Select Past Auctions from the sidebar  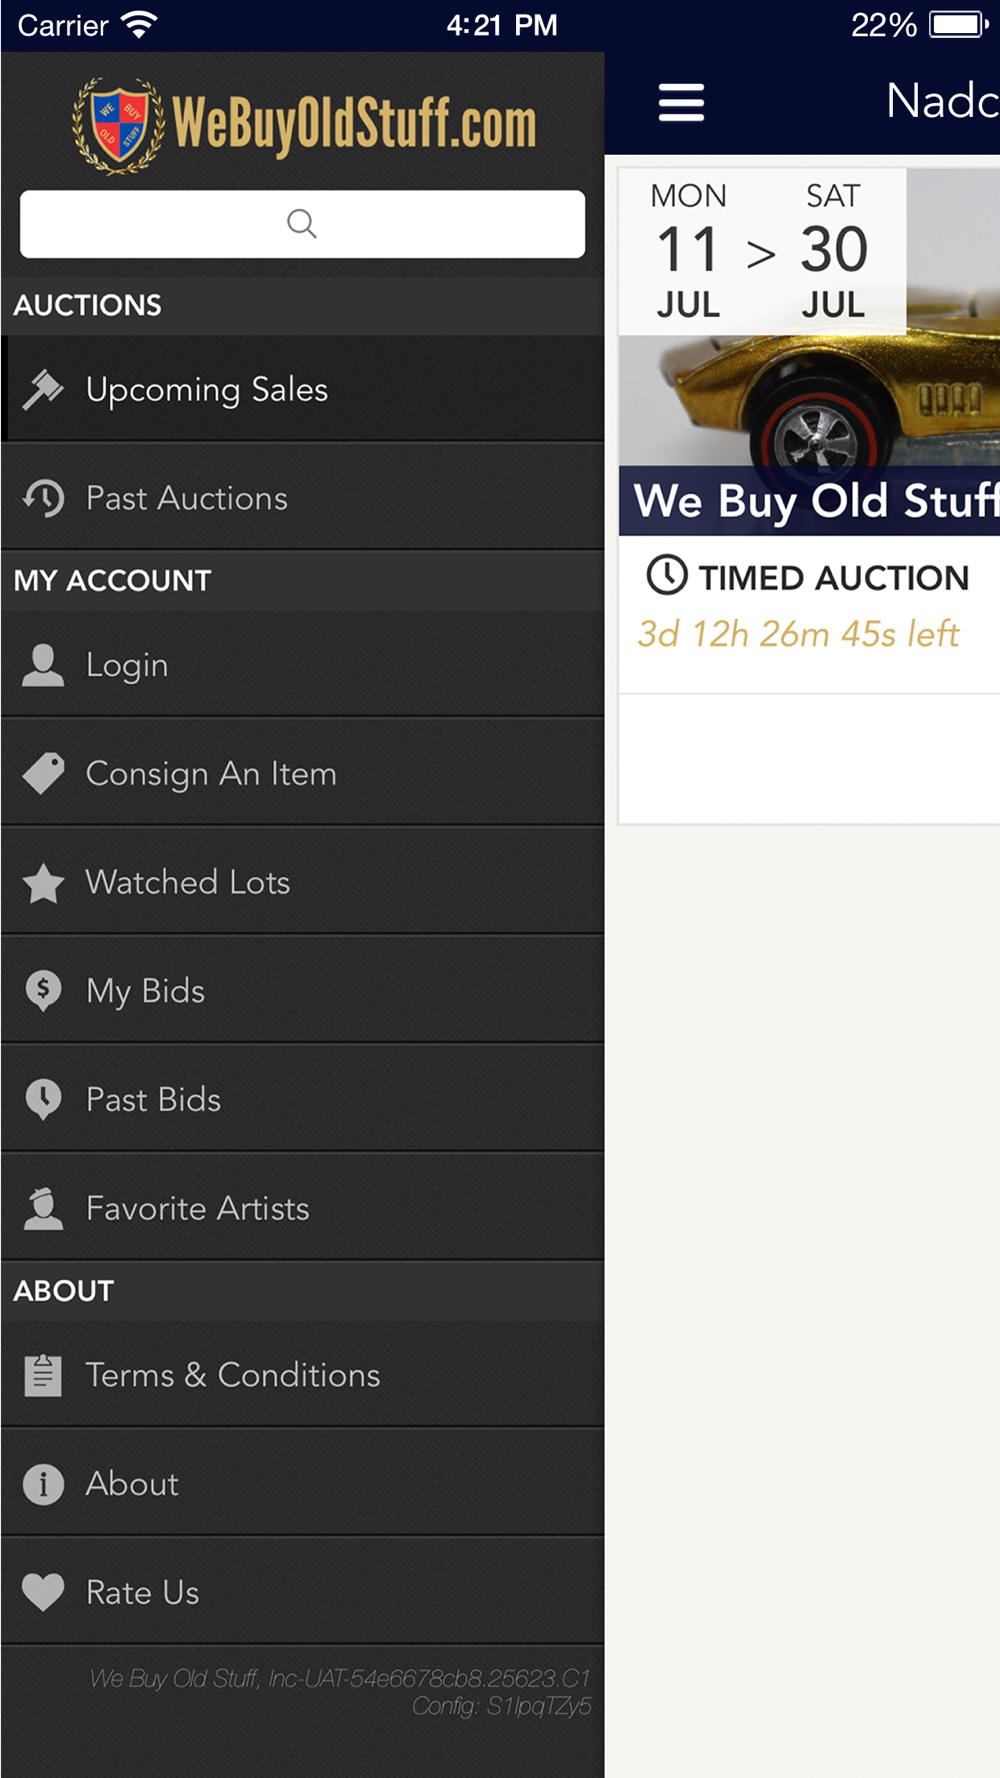point(187,498)
